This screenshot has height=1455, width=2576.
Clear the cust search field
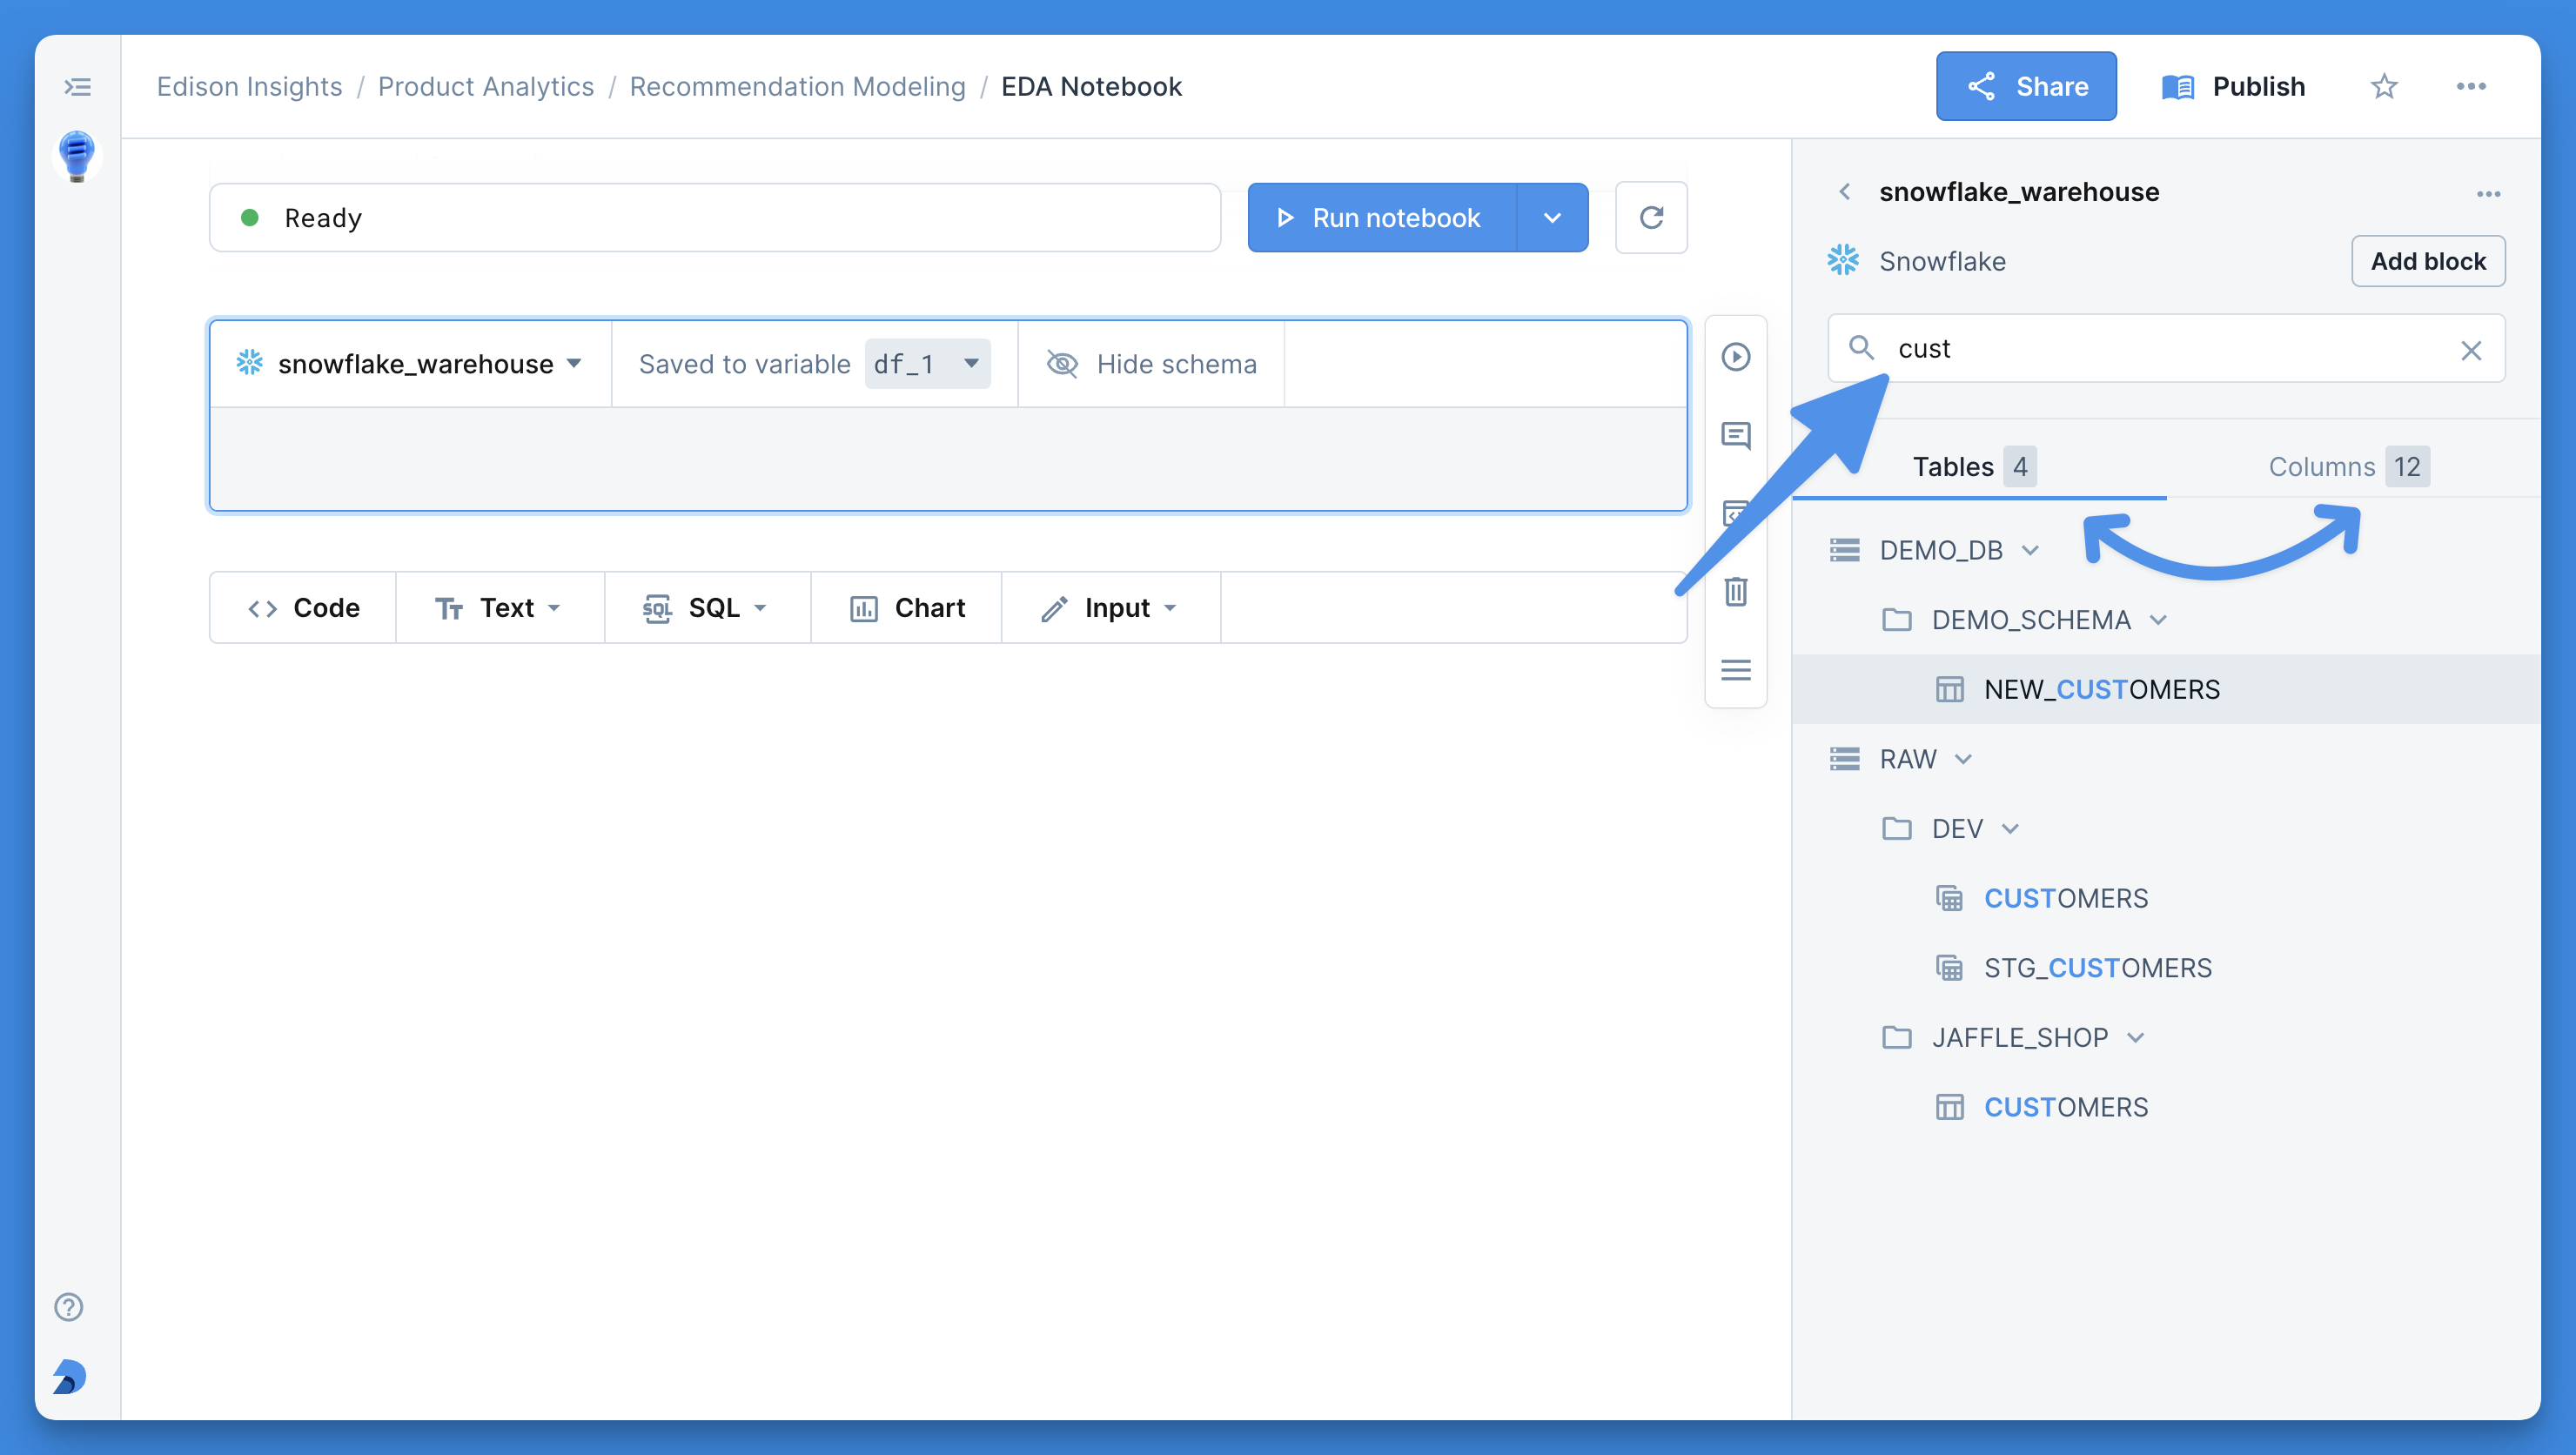point(2471,350)
